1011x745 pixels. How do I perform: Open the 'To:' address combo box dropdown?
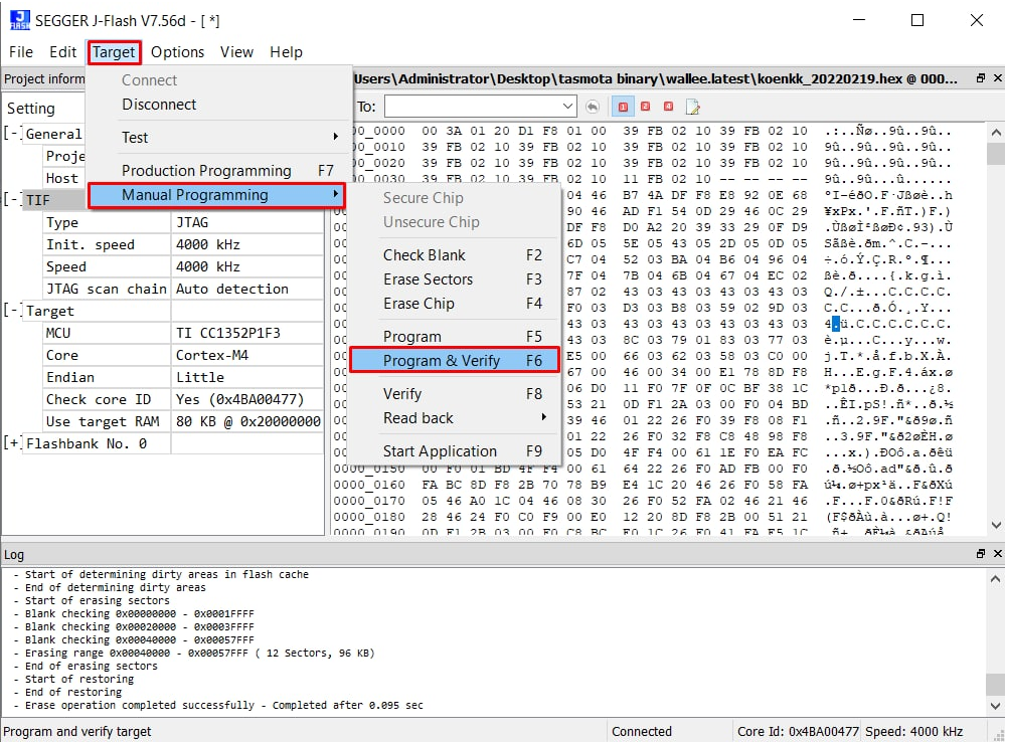coord(567,106)
